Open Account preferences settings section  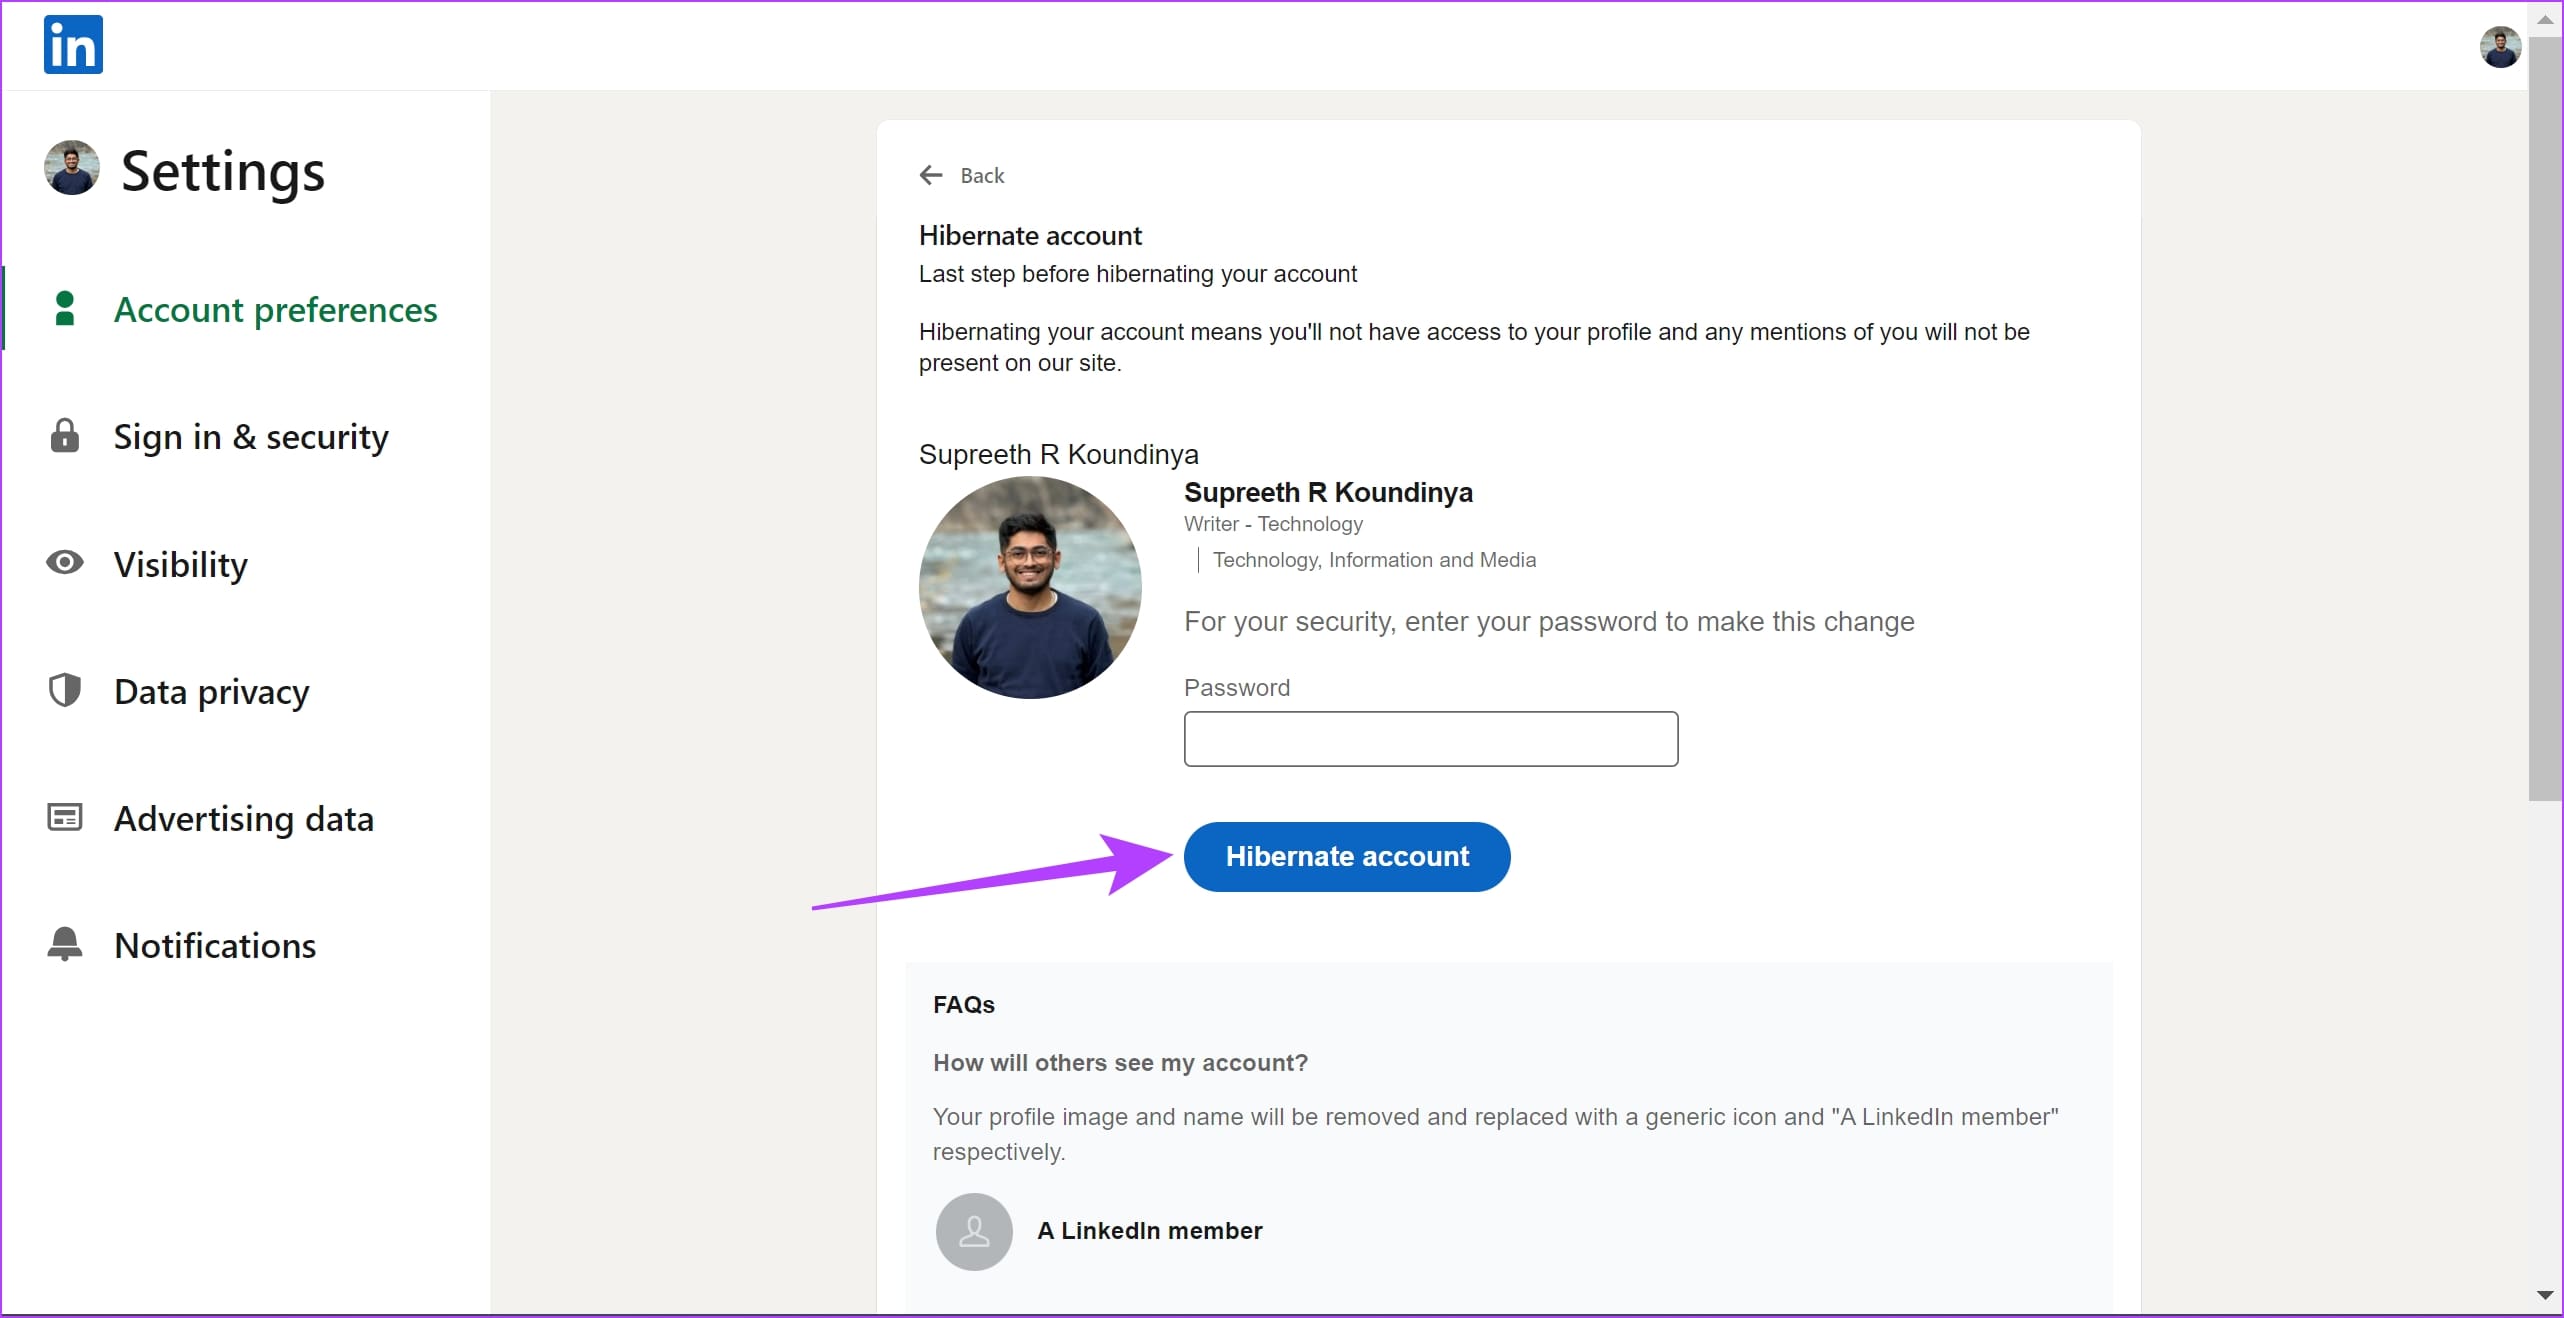274,309
